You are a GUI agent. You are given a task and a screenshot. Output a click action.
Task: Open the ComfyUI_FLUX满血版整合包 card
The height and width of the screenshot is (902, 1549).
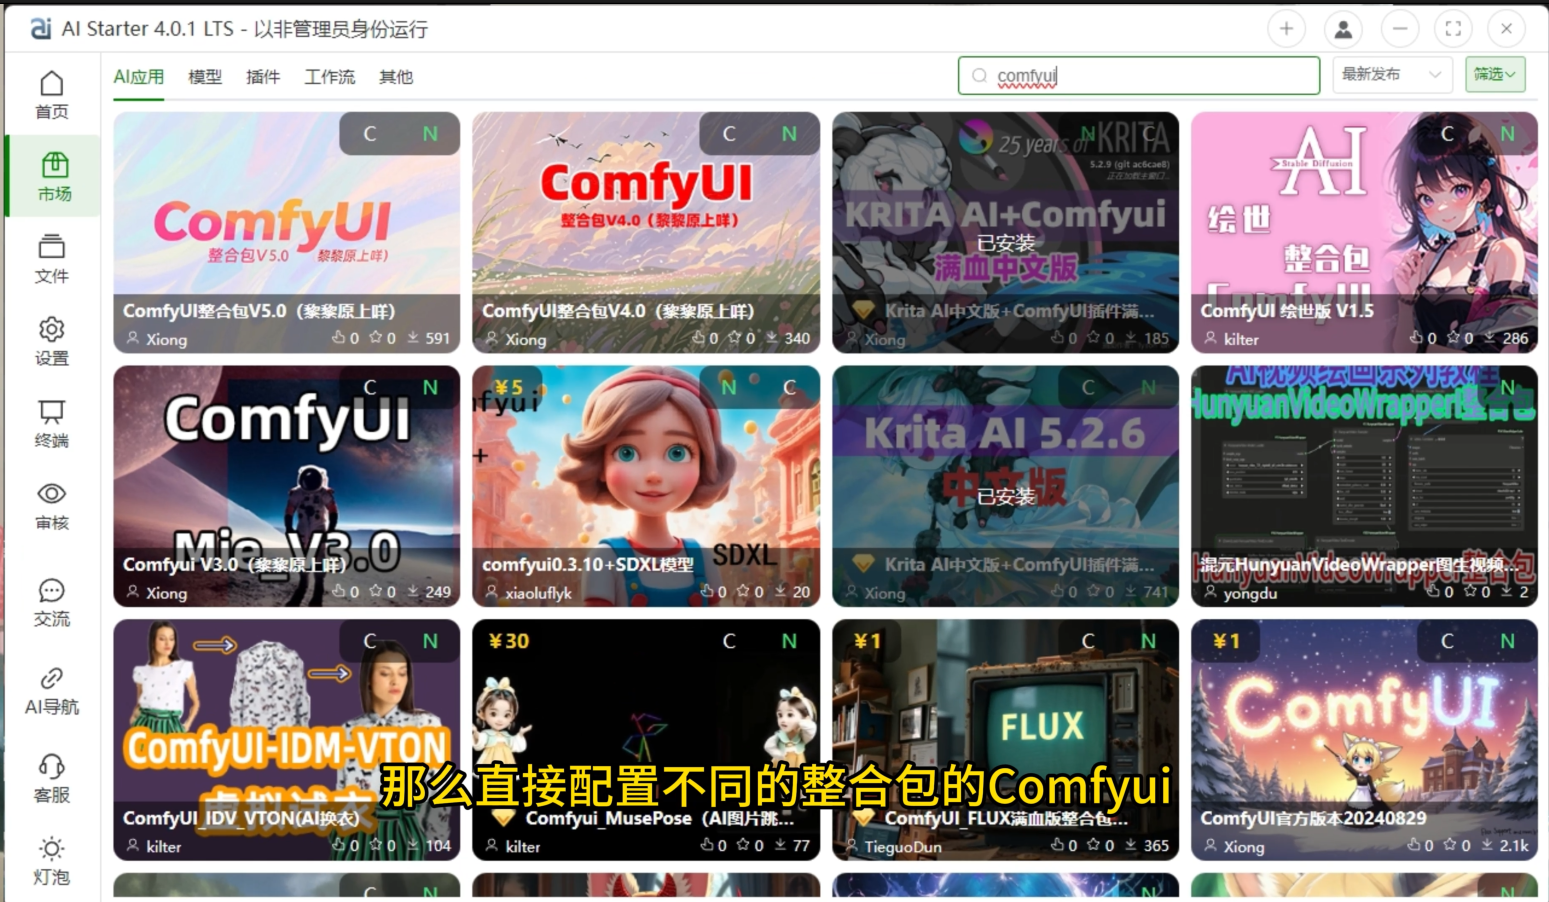(x=1005, y=740)
